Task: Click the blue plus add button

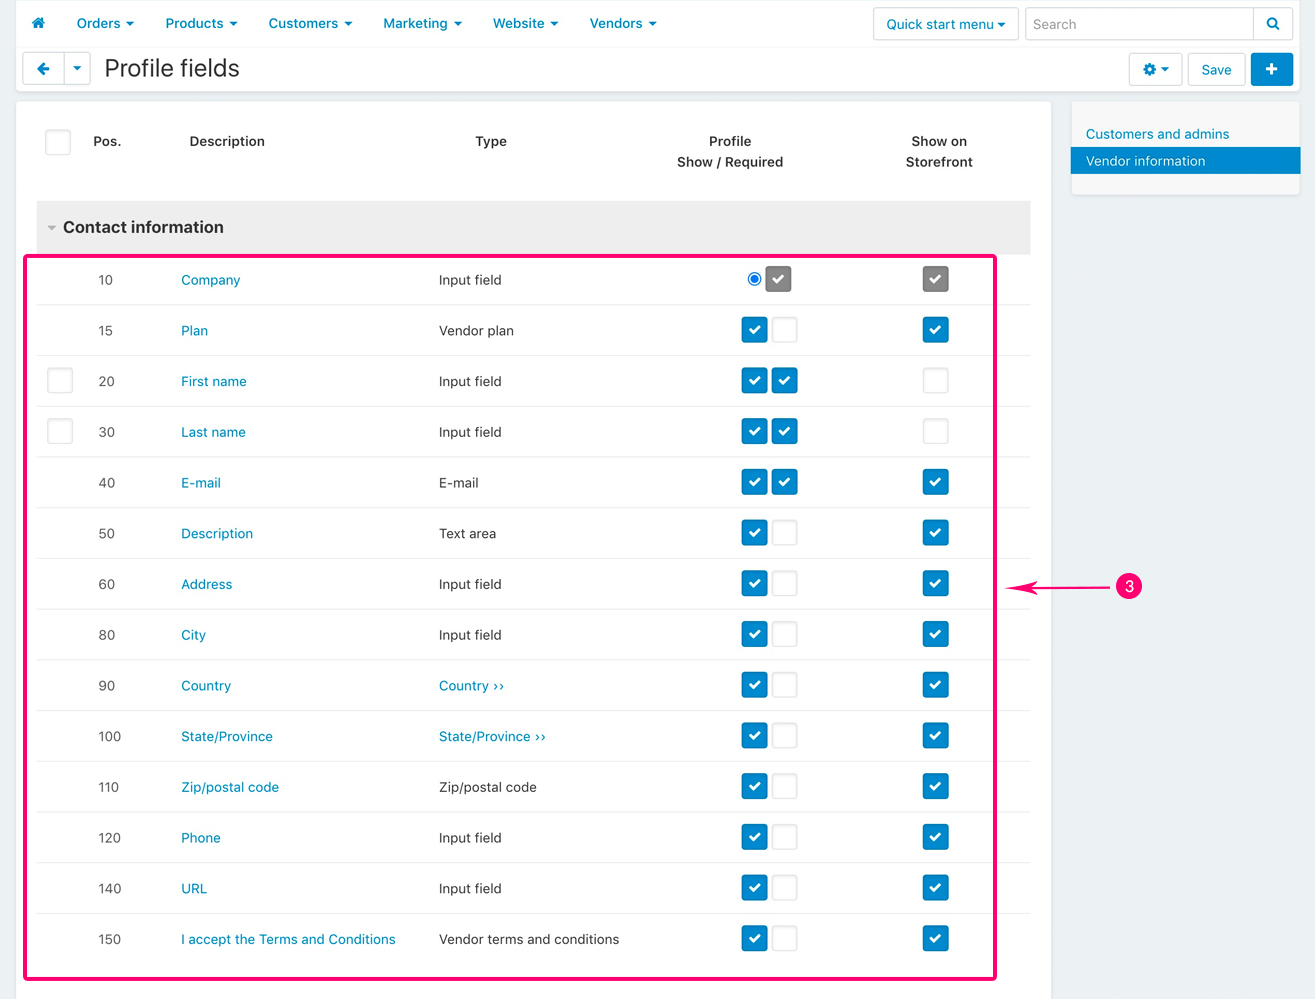Action: pyautogui.click(x=1271, y=69)
